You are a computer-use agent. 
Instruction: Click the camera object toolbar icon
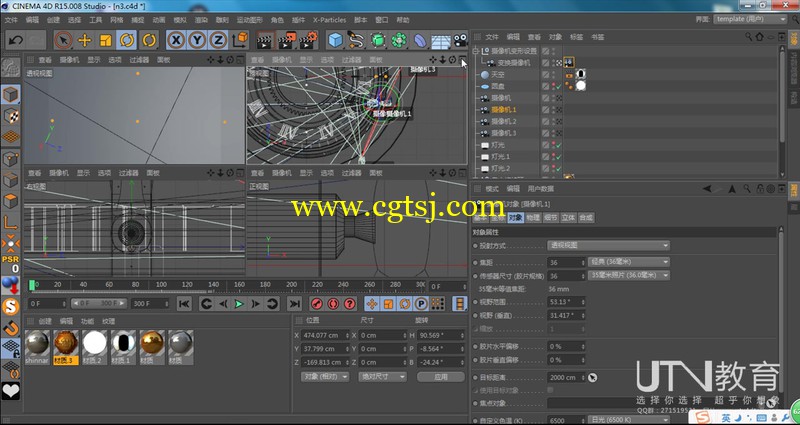coord(460,40)
